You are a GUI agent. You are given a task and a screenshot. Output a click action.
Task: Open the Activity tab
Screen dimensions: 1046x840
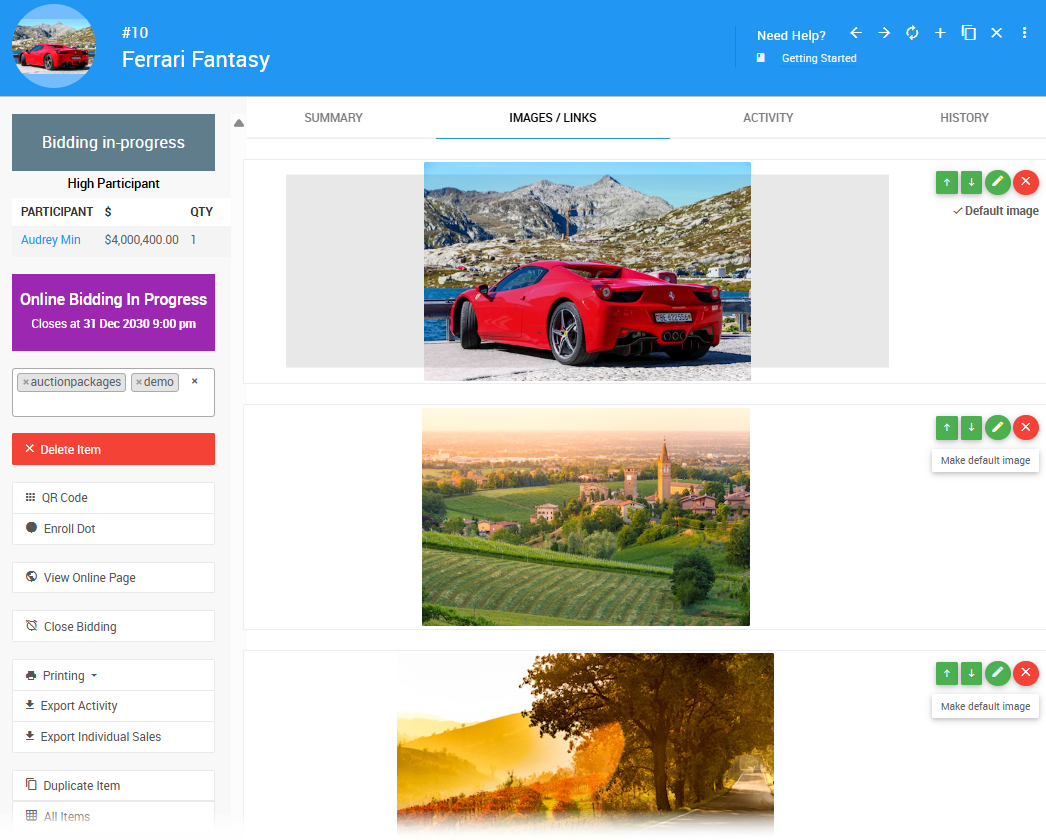coord(768,117)
